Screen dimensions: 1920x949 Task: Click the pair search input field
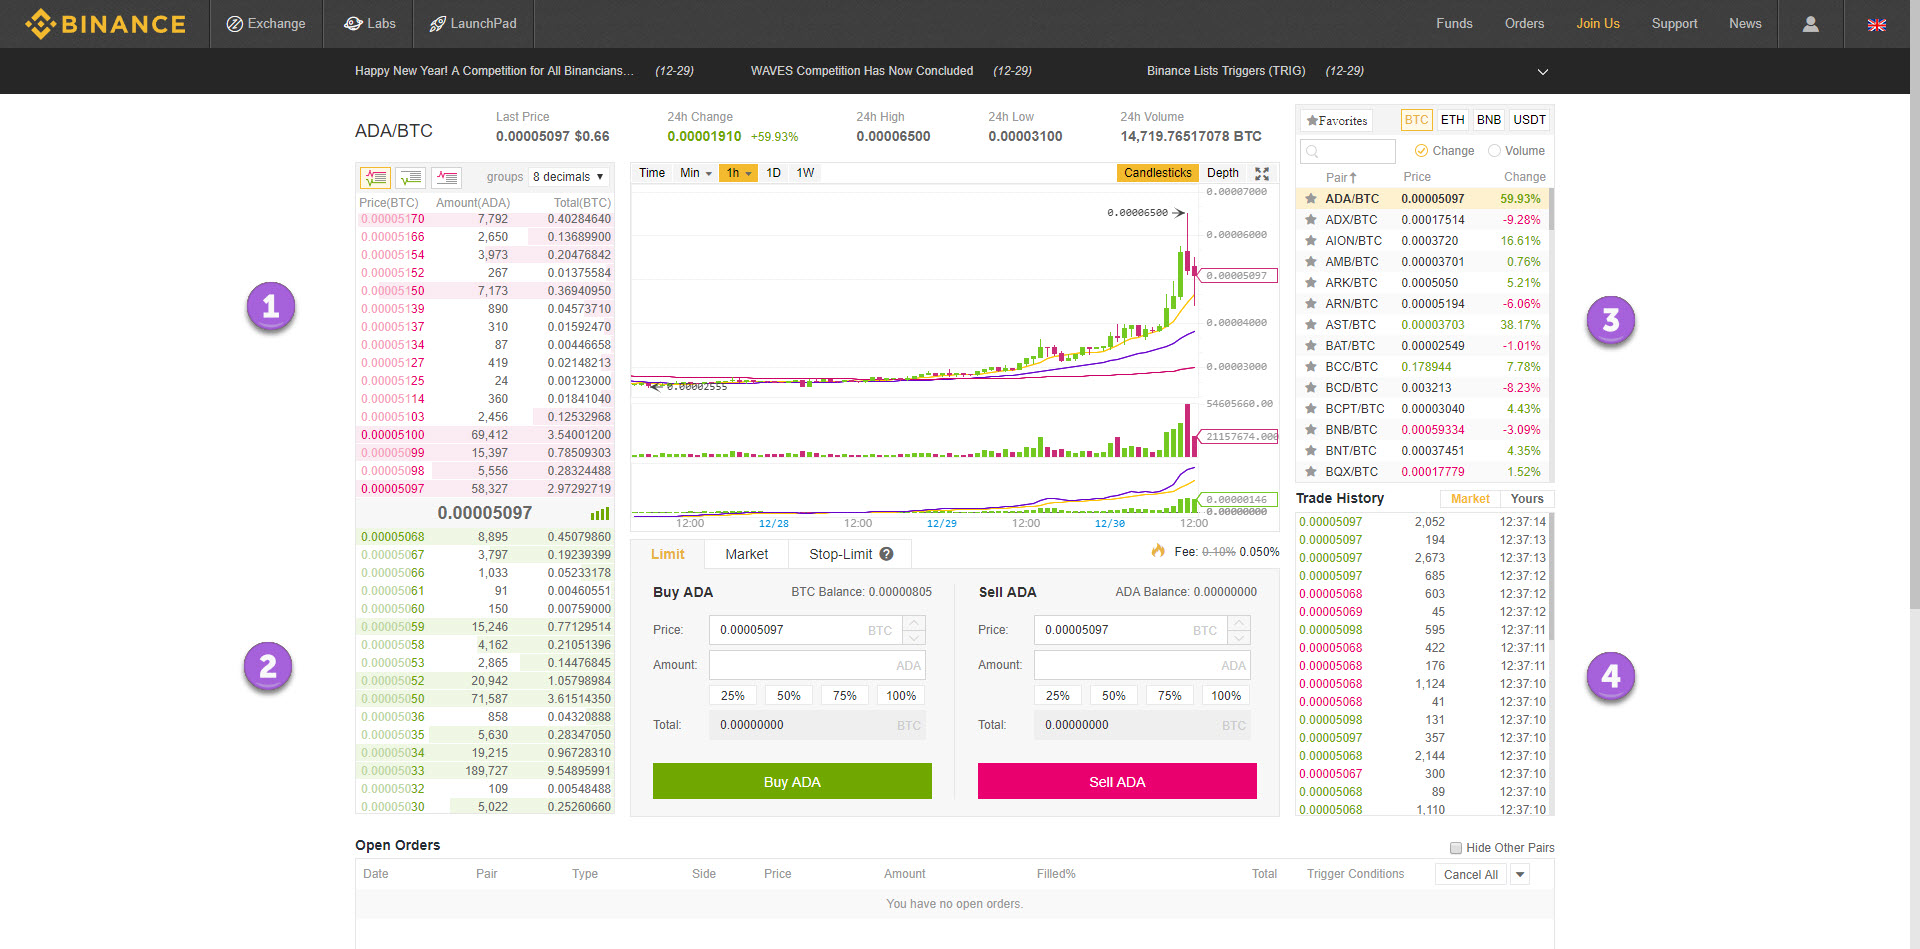pyautogui.click(x=1347, y=151)
